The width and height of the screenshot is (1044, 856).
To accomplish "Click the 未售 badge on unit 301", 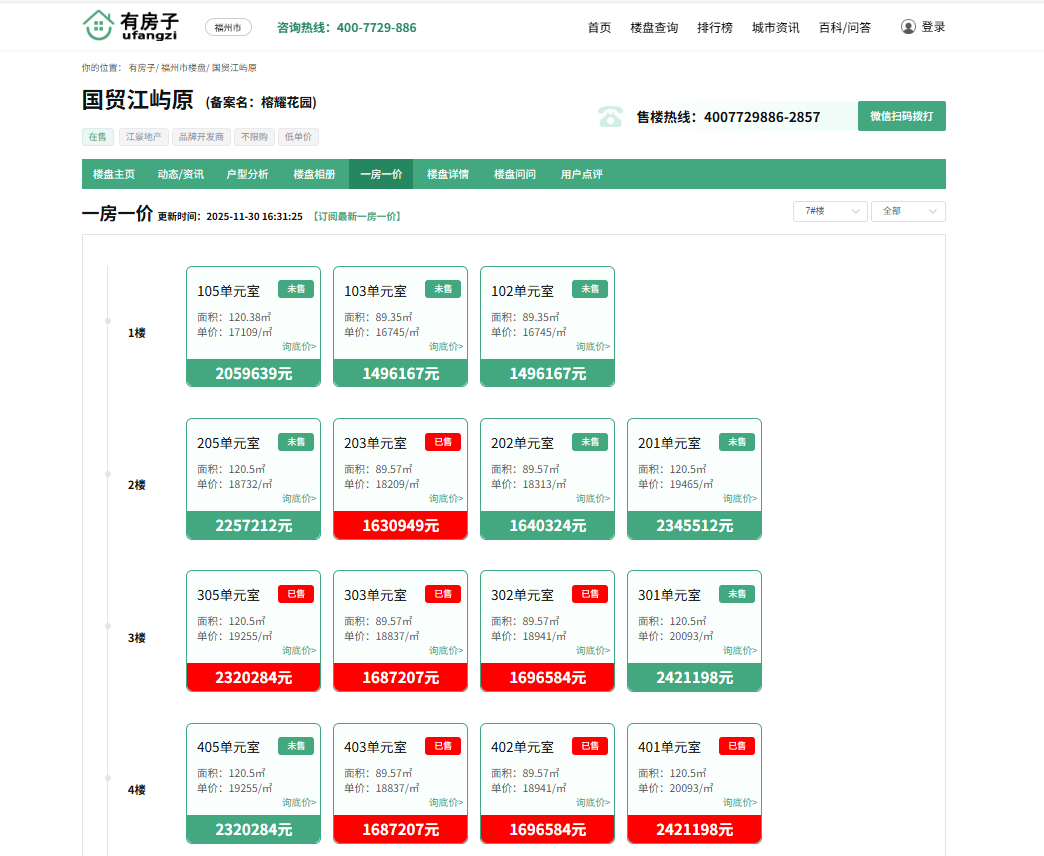I will [x=736, y=594].
